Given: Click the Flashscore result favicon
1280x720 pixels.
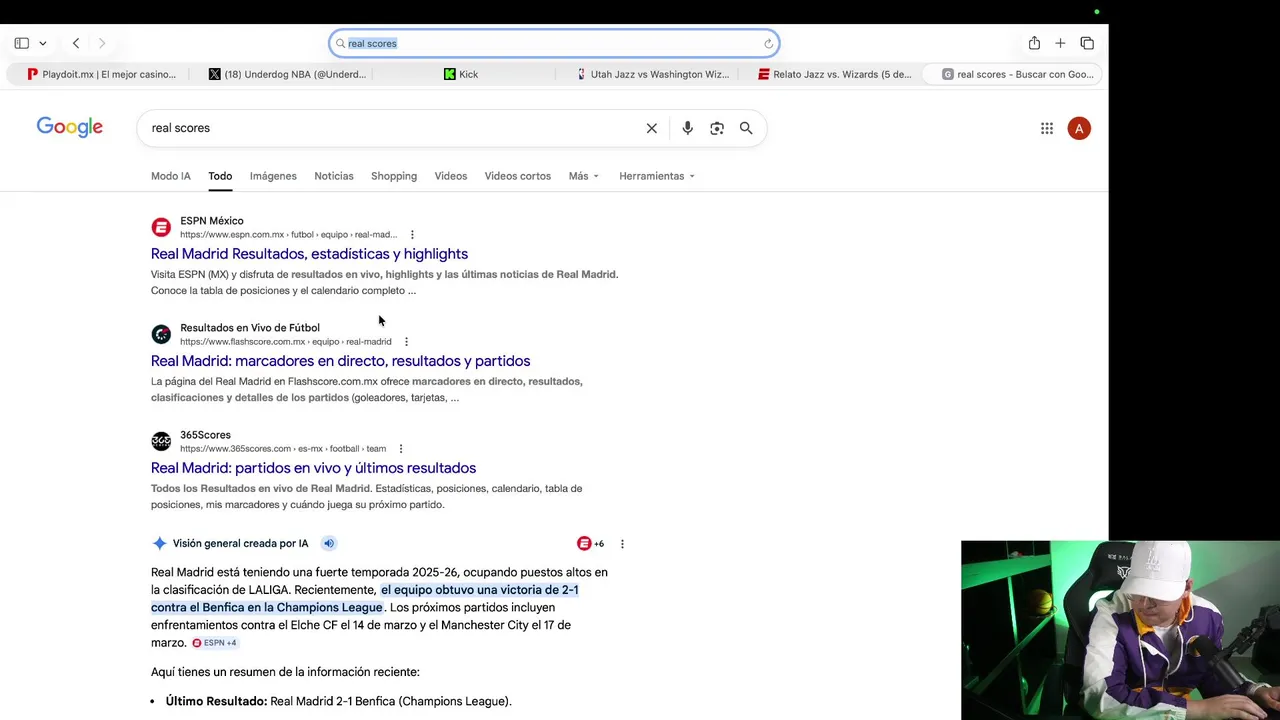Looking at the screenshot, I should (x=161, y=334).
